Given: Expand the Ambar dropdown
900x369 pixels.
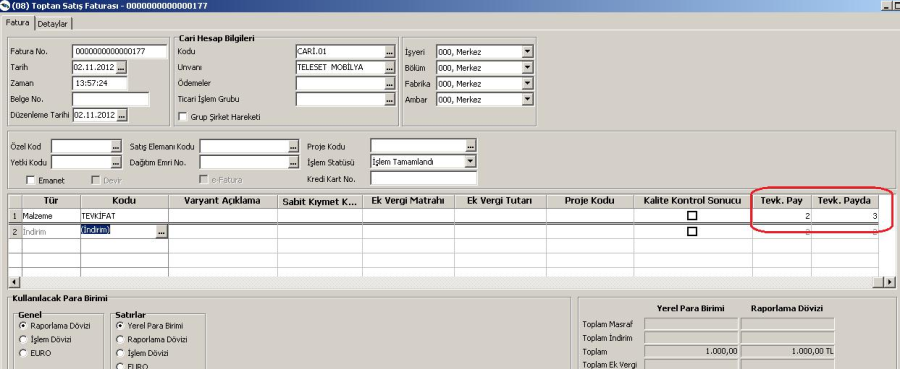Looking at the screenshot, I should pyautogui.click(x=527, y=99).
